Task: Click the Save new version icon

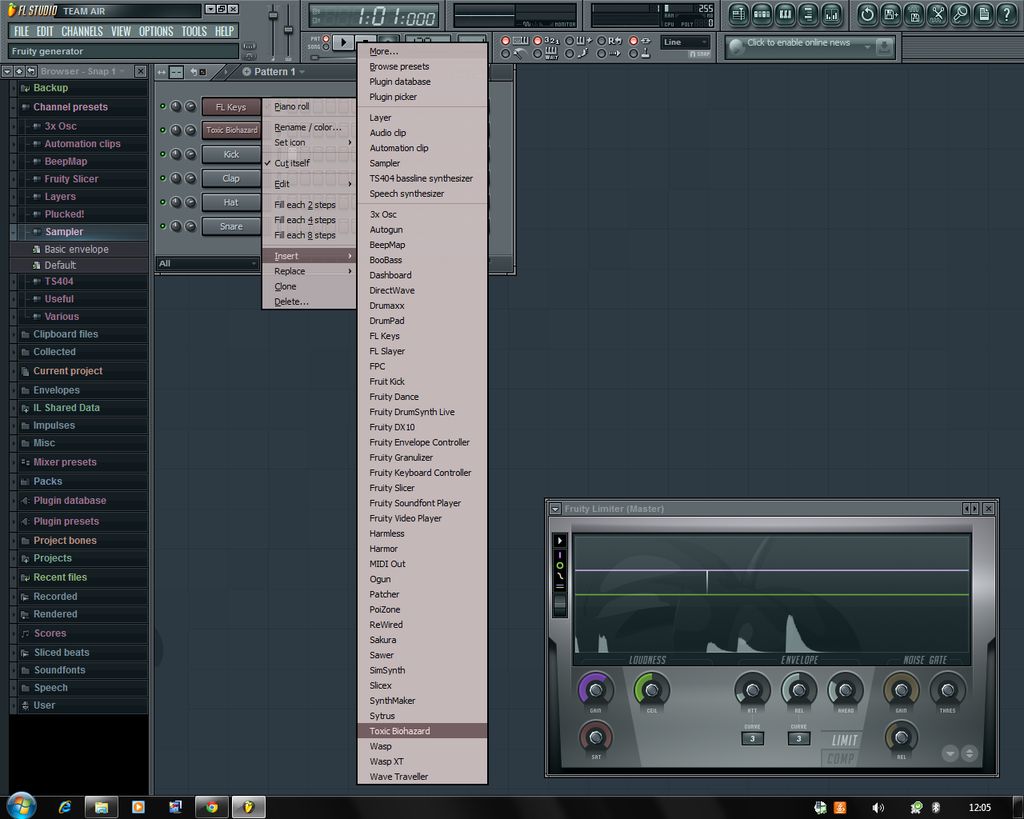Action: pos(890,15)
